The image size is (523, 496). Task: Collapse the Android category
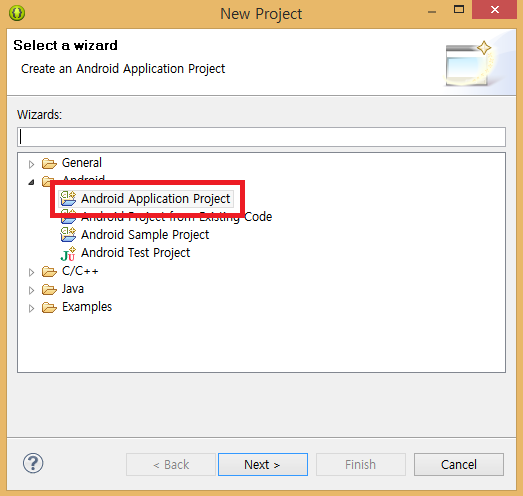pyautogui.click(x=31, y=182)
